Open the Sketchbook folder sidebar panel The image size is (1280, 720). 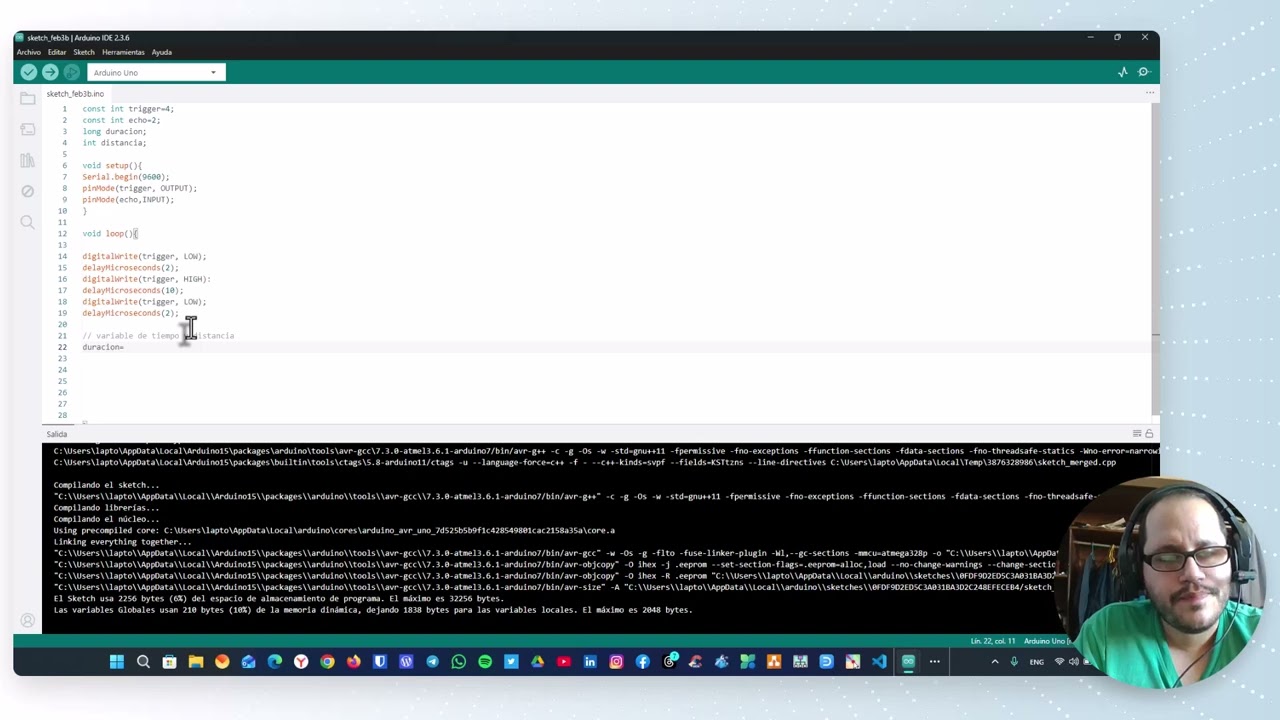click(x=27, y=98)
